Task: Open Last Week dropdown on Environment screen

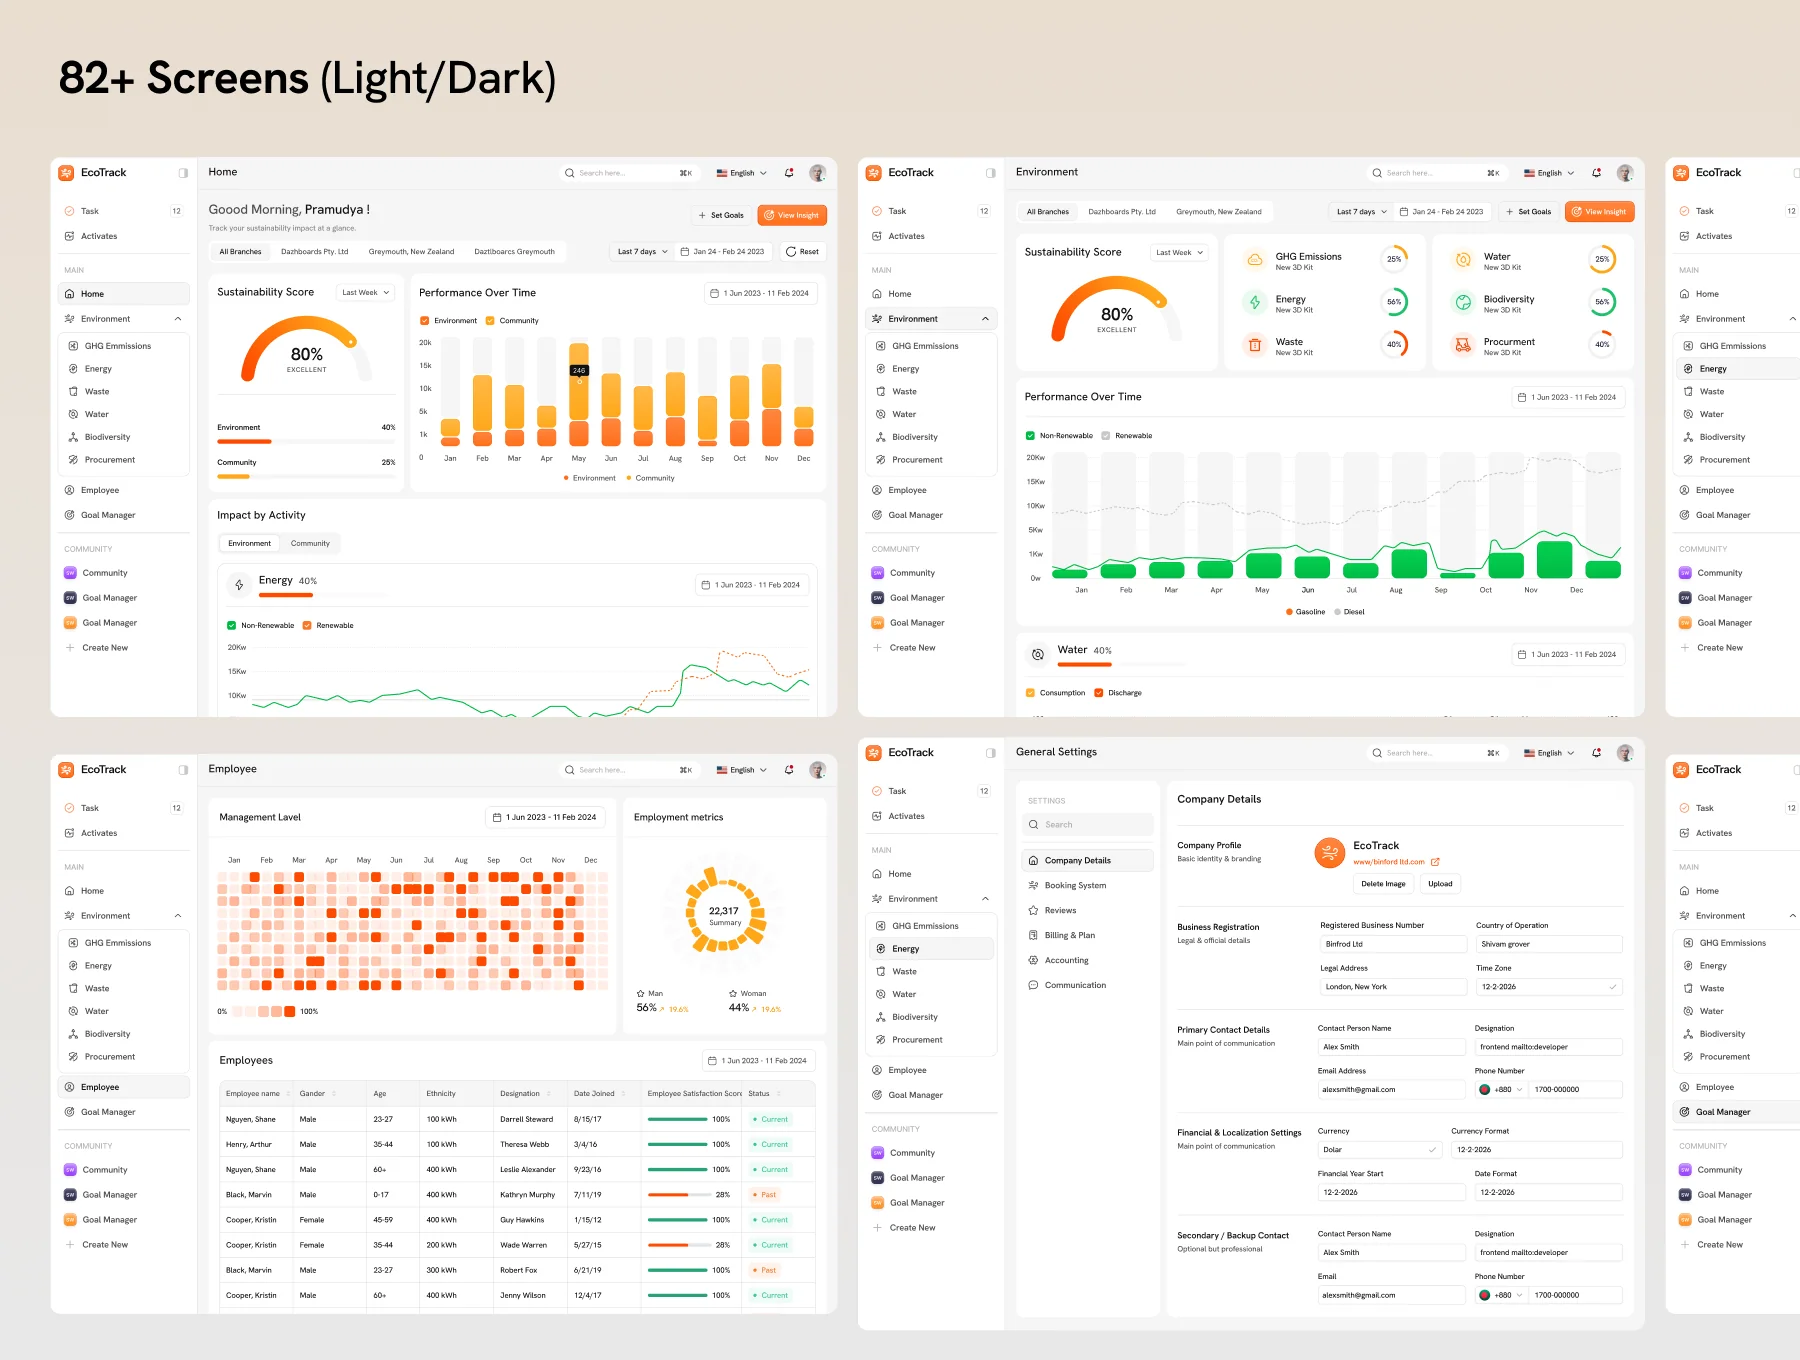Action: [x=1180, y=253]
